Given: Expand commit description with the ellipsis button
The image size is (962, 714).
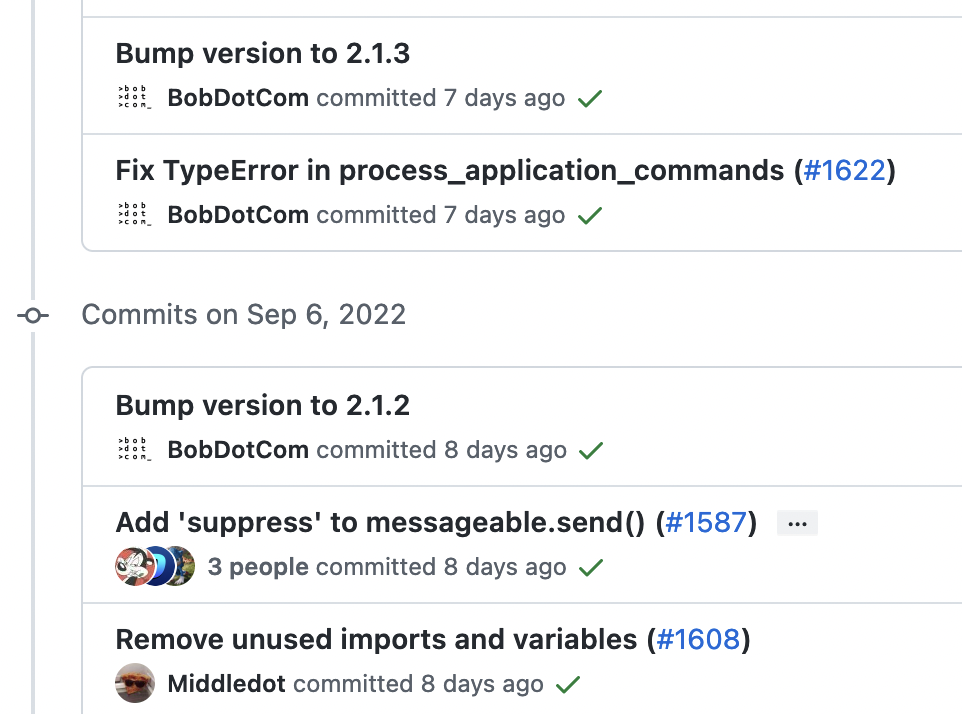Looking at the screenshot, I should [x=796, y=522].
